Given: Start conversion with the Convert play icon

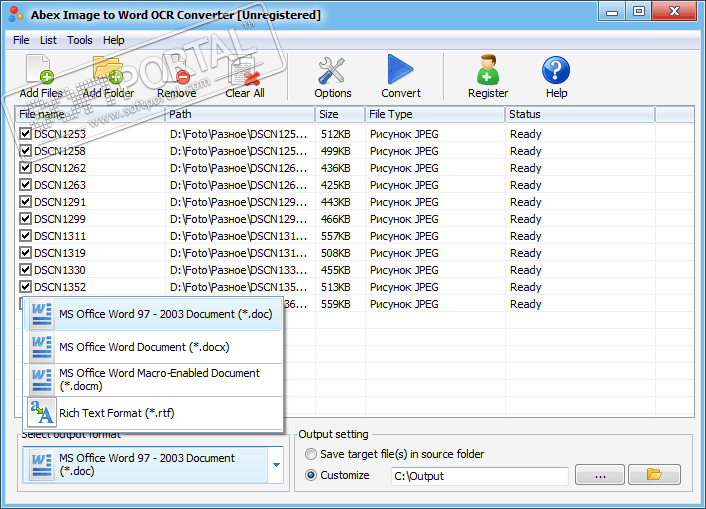Looking at the screenshot, I should 400,69.
